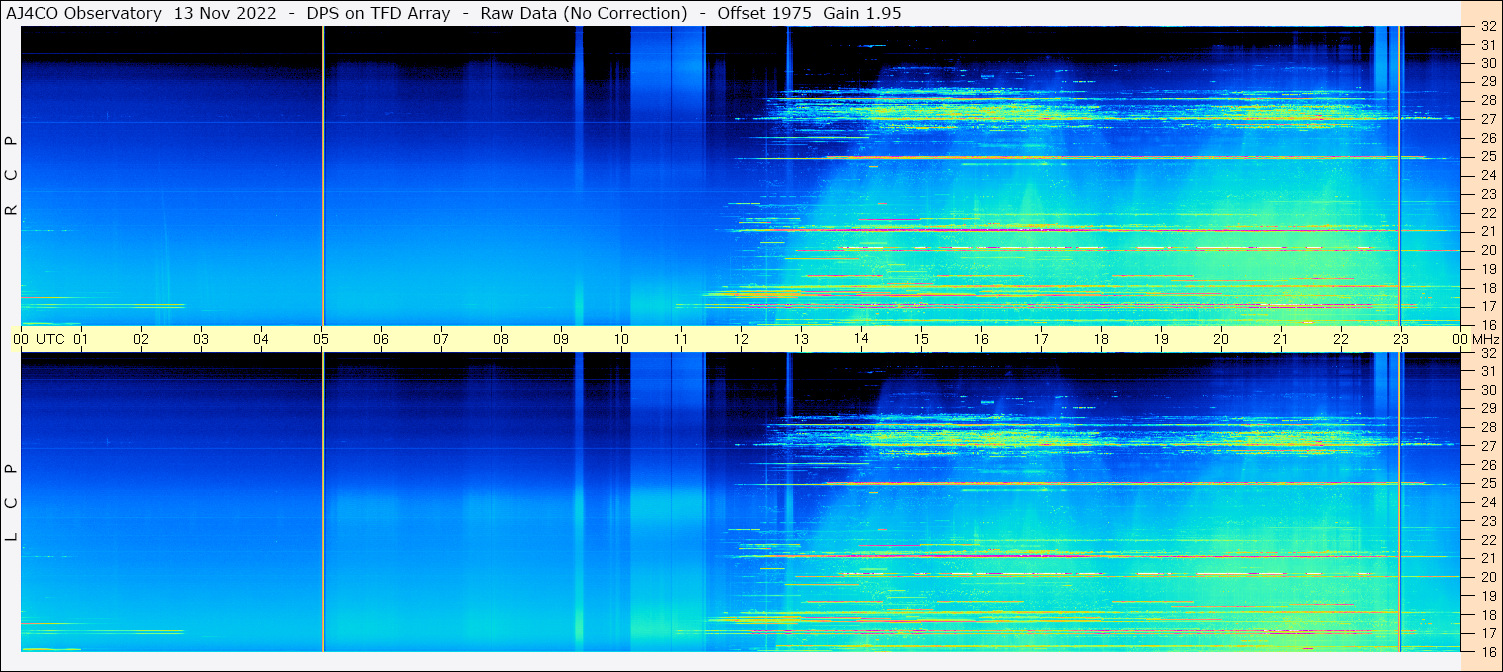Click the vertical LCP label on the left
The width and height of the screenshot is (1503, 672).
pyautogui.click(x=12, y=502)
